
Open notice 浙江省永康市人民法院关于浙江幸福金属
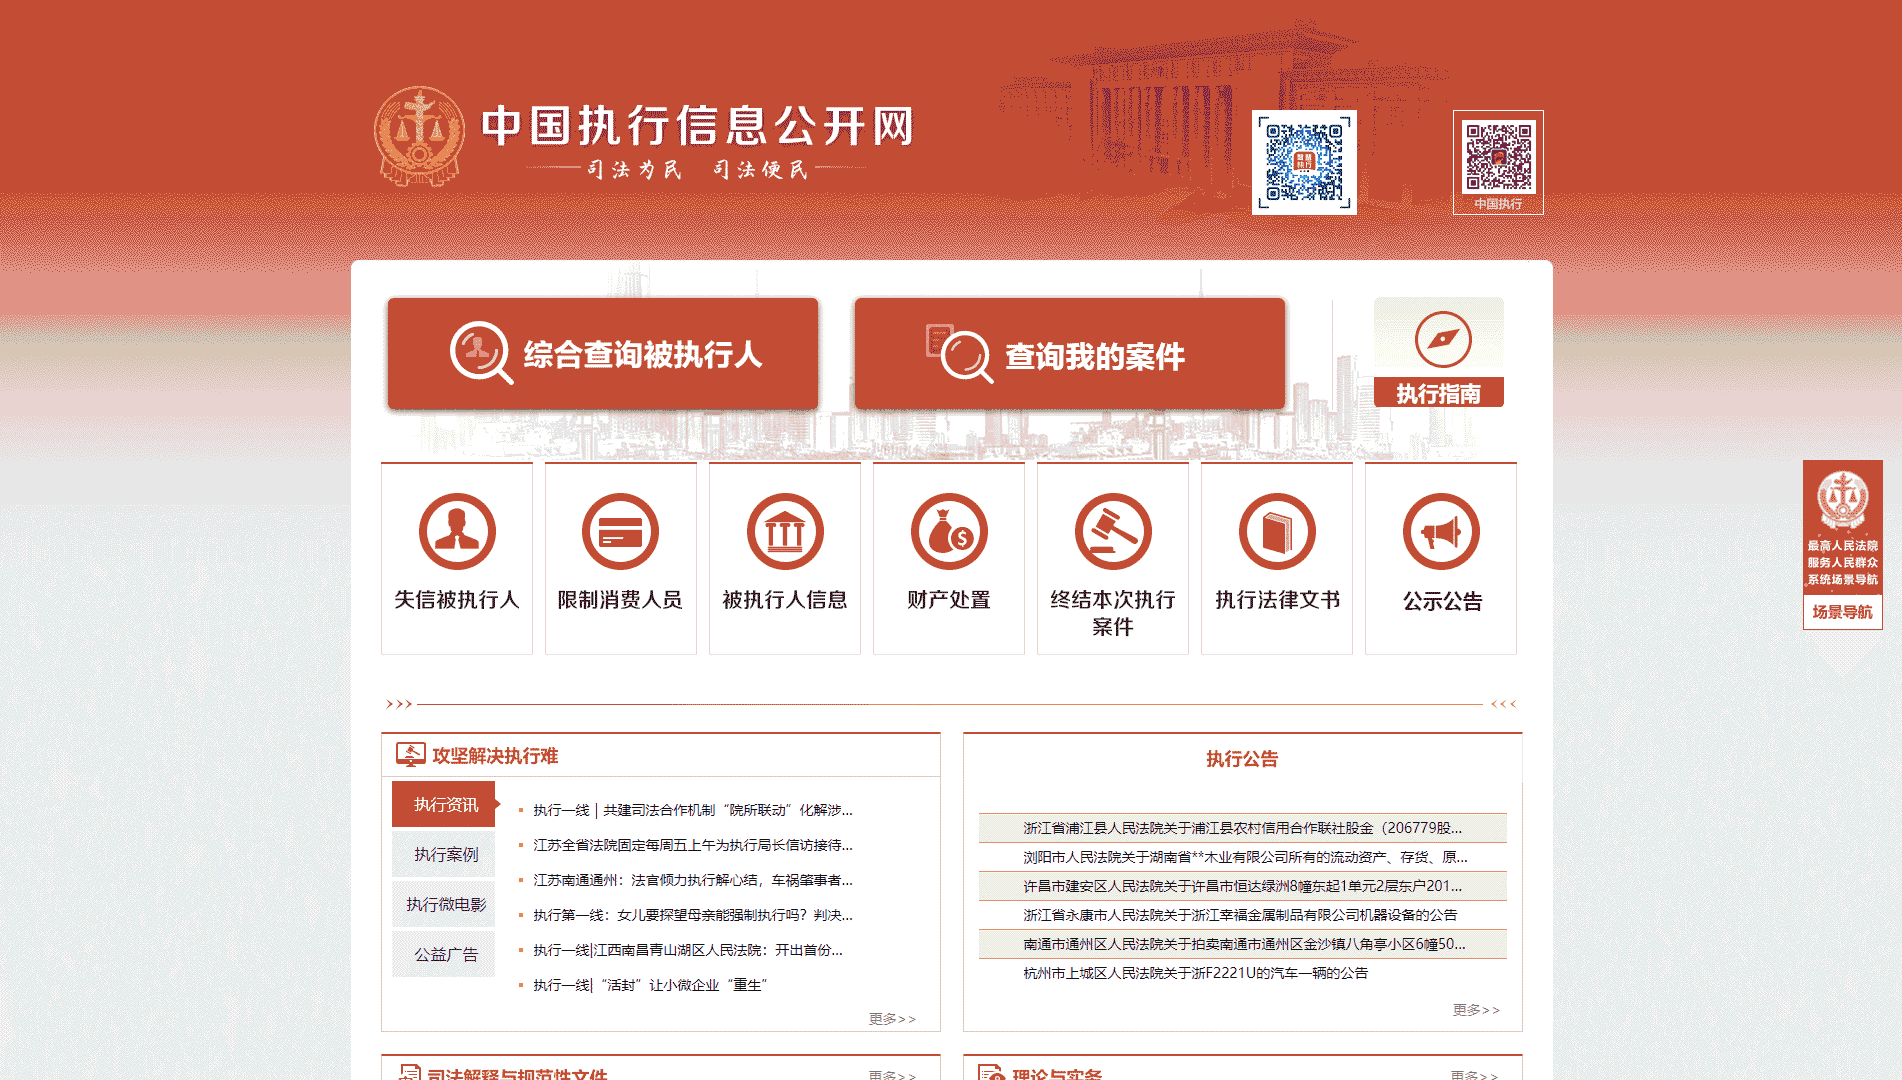click(x=1240, y=915)
